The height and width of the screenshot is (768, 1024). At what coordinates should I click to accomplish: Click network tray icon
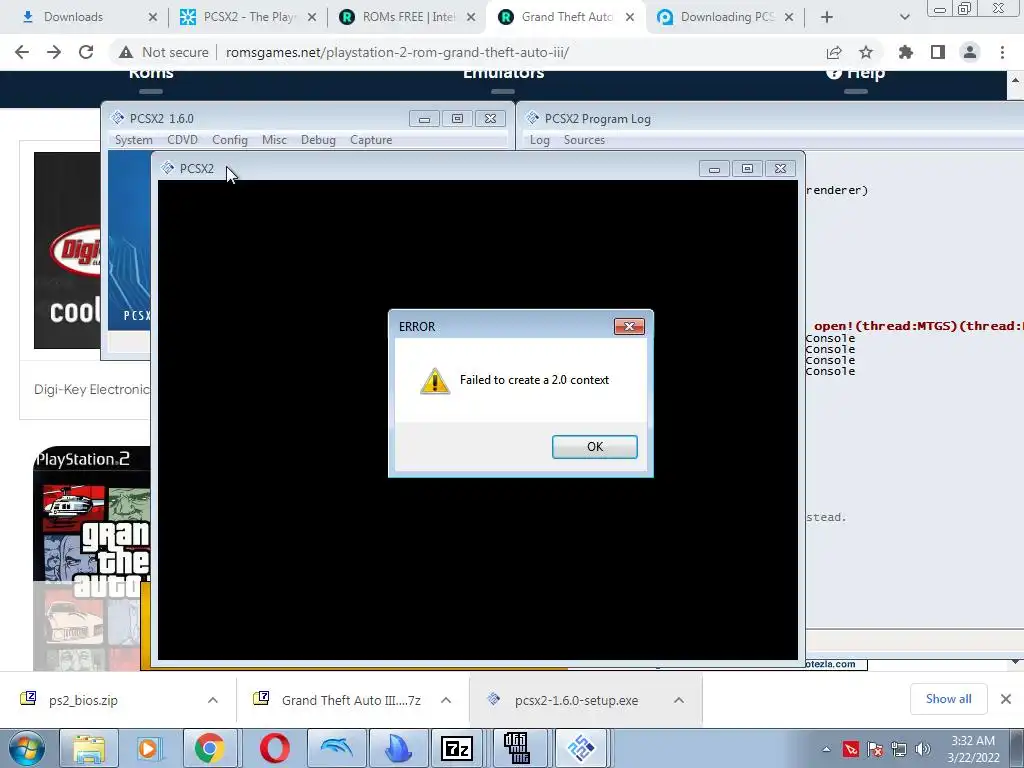[x=899, y=749]
